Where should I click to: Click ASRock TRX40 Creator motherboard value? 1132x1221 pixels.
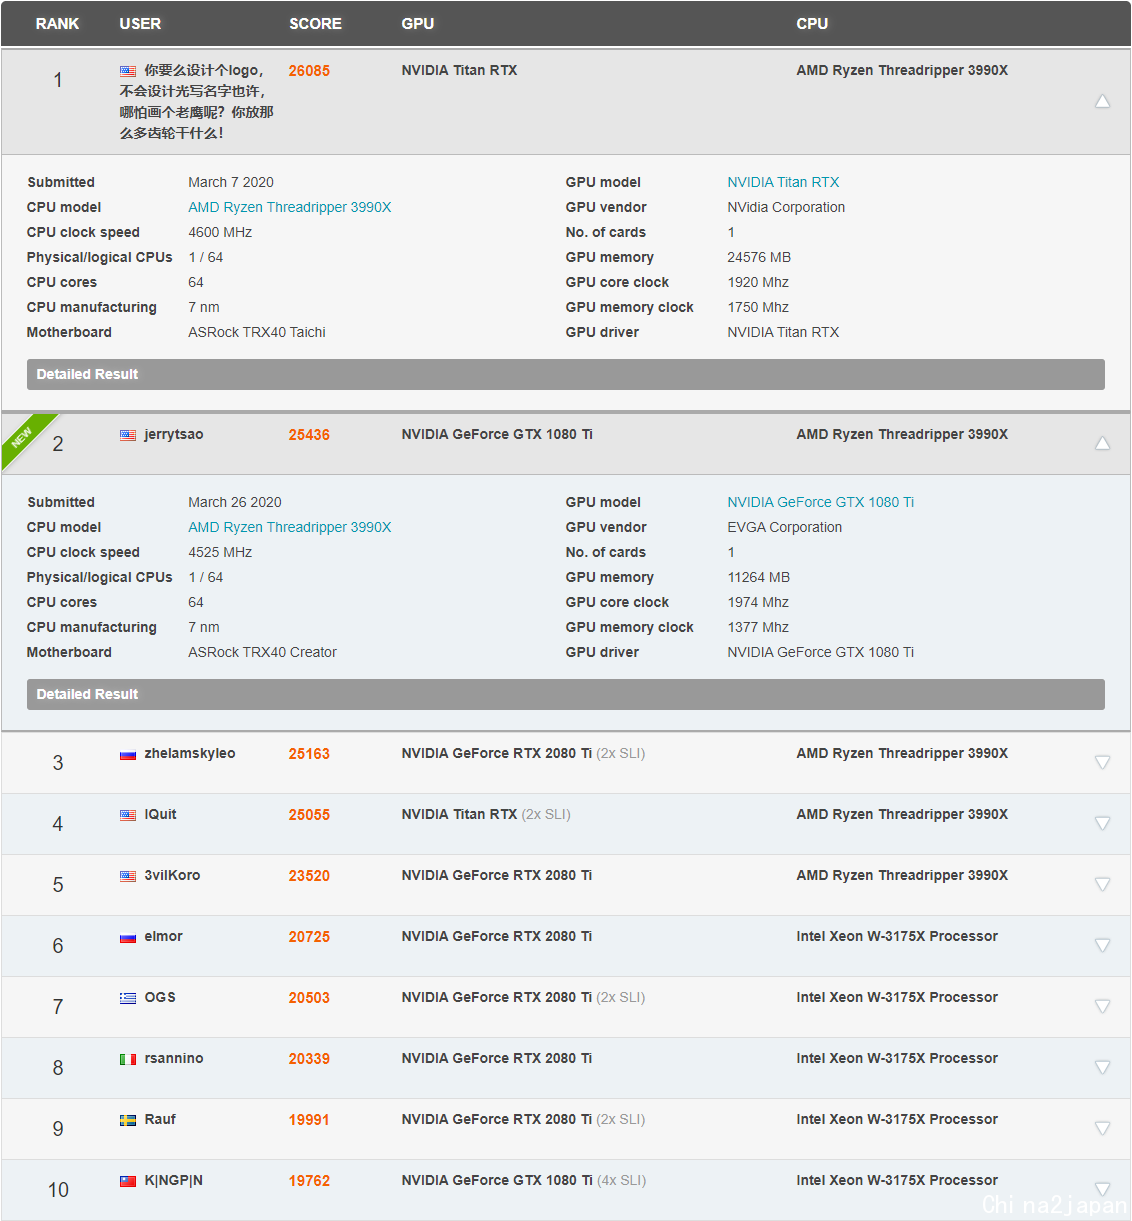pyautogui.click(x=263, y=652)
